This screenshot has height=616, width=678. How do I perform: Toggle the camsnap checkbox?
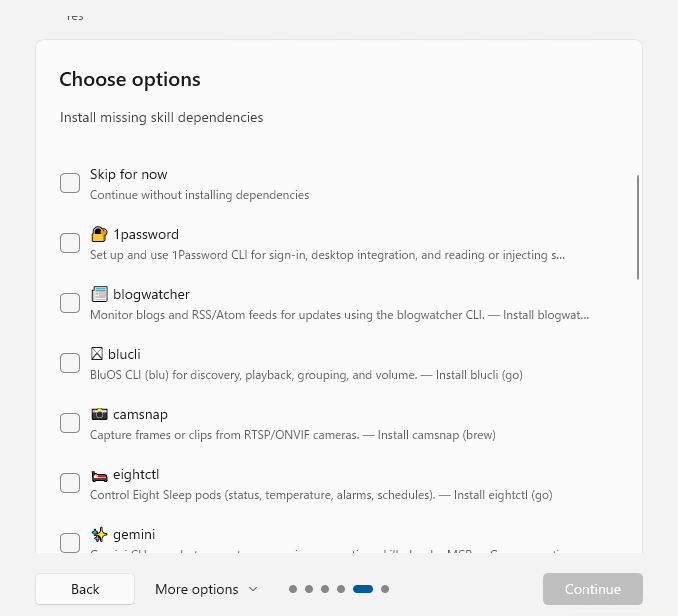pos(70,423)
